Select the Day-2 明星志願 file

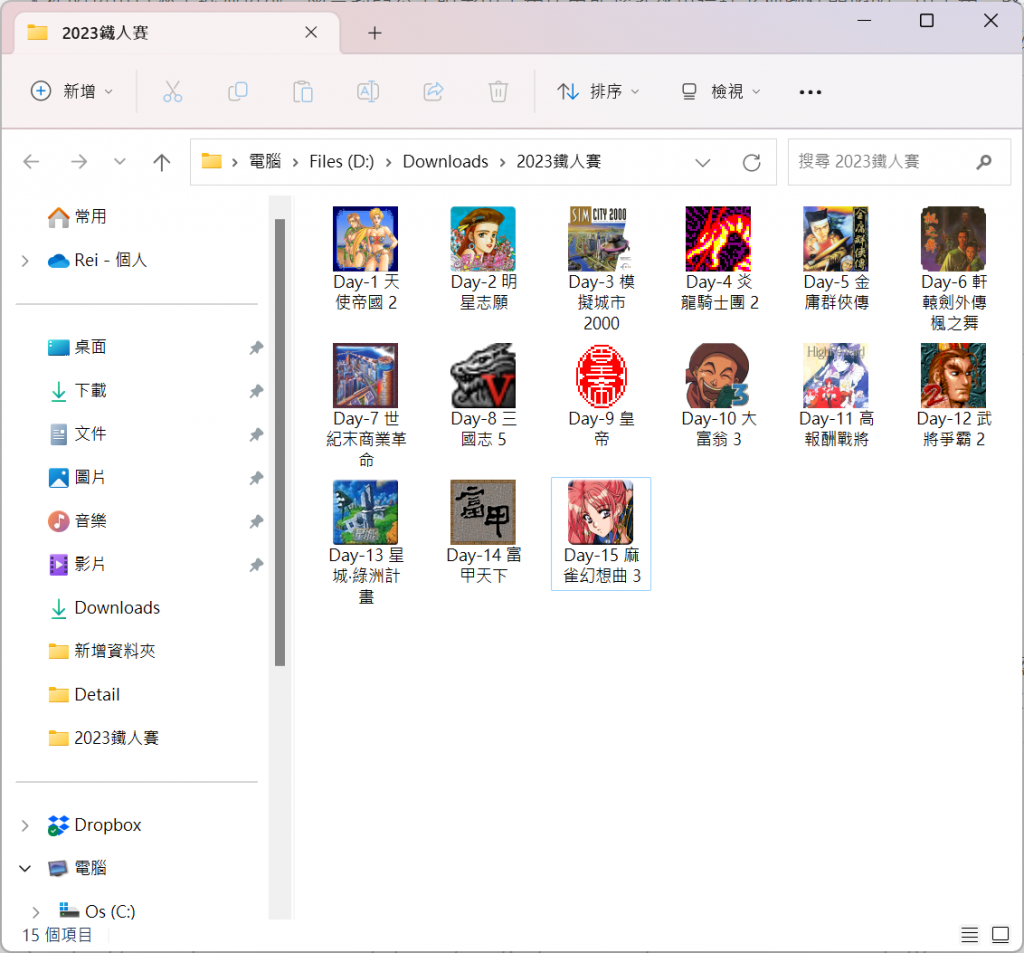click(483, 259)
